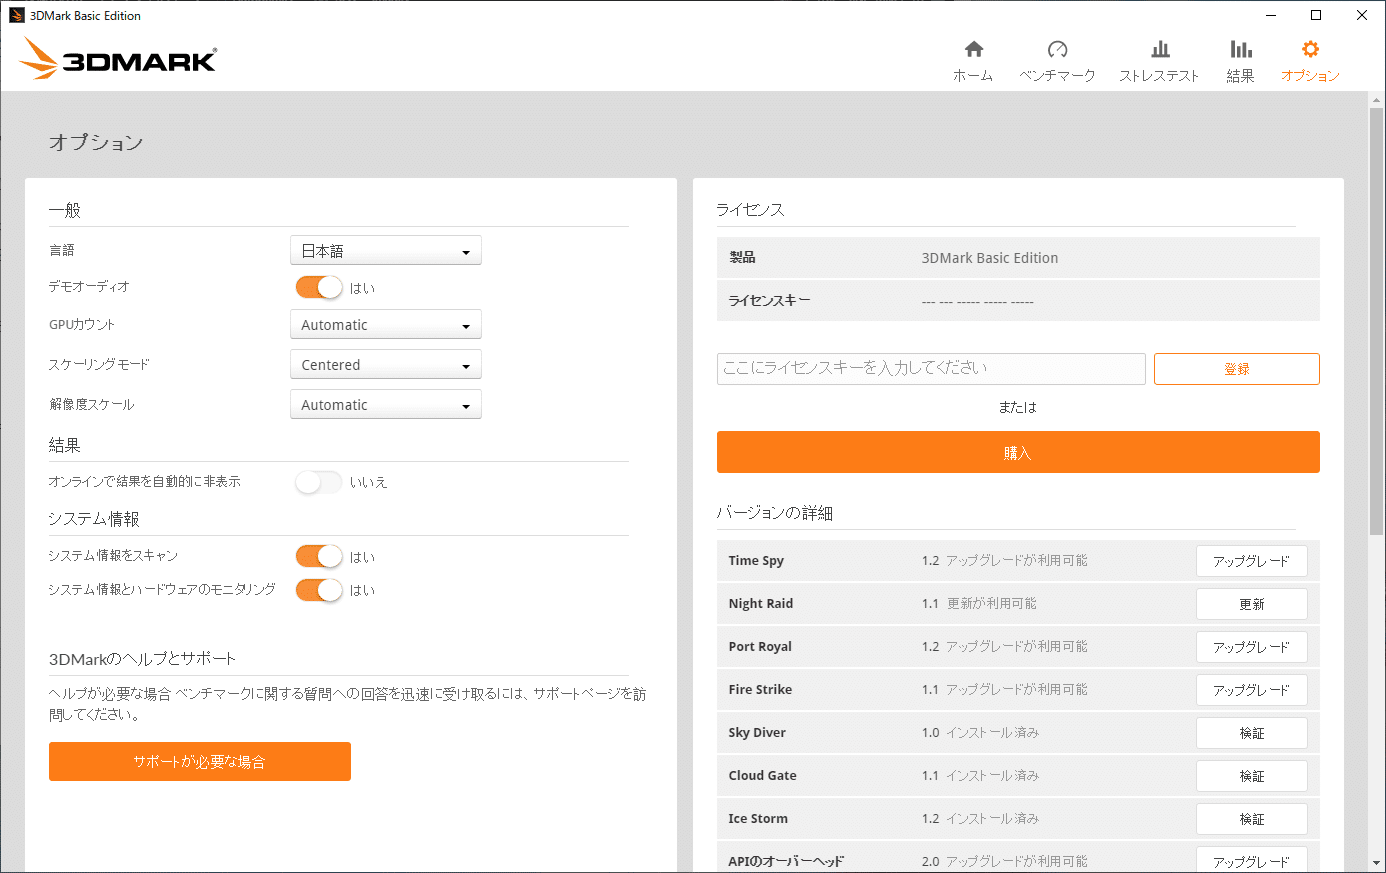Open the Results (結果) bar chart icon
The height and width of the screenshot is (873, 1386).
(x=1241, y=49)
